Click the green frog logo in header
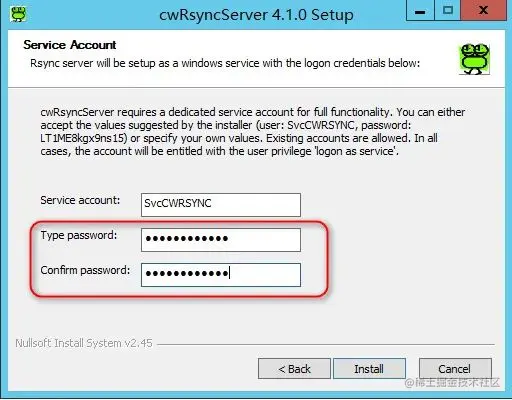 [474, 59]
